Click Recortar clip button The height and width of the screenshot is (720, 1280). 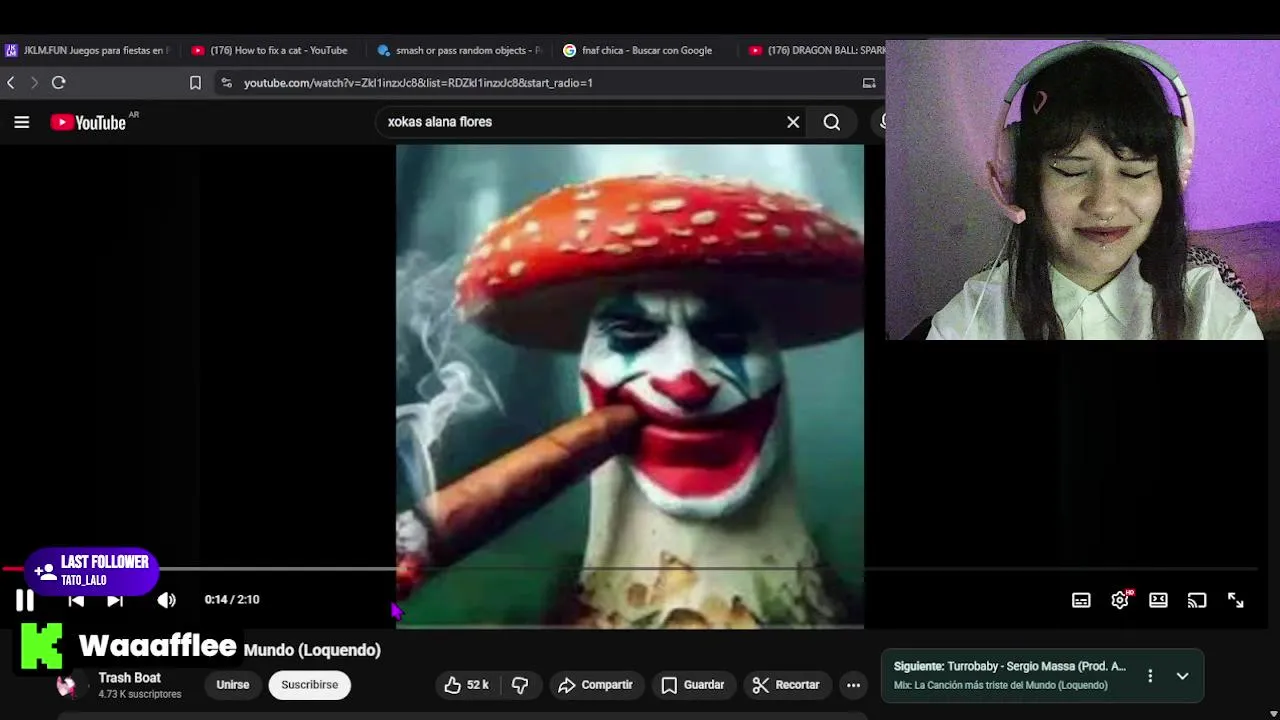click(x=786, y=685)
